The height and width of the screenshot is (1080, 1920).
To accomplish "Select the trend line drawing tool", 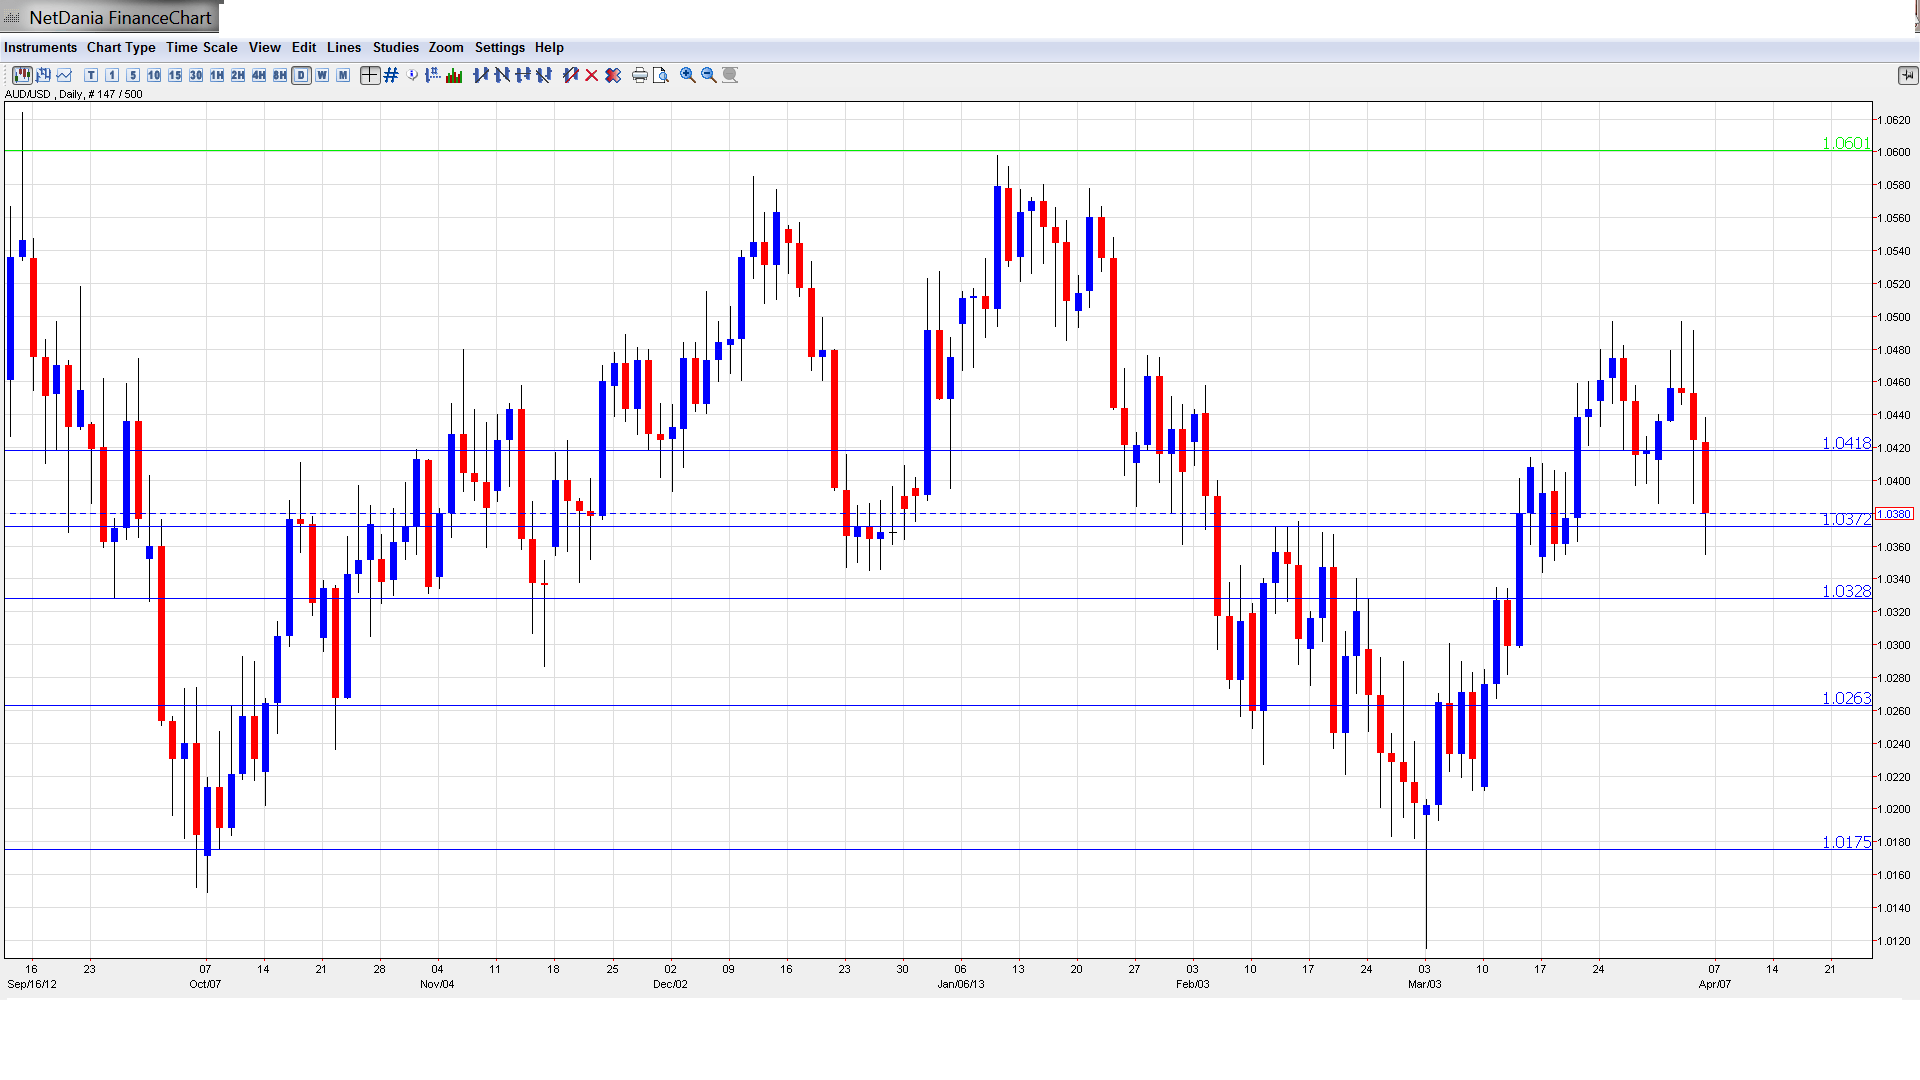I will (x=480, y=75).
